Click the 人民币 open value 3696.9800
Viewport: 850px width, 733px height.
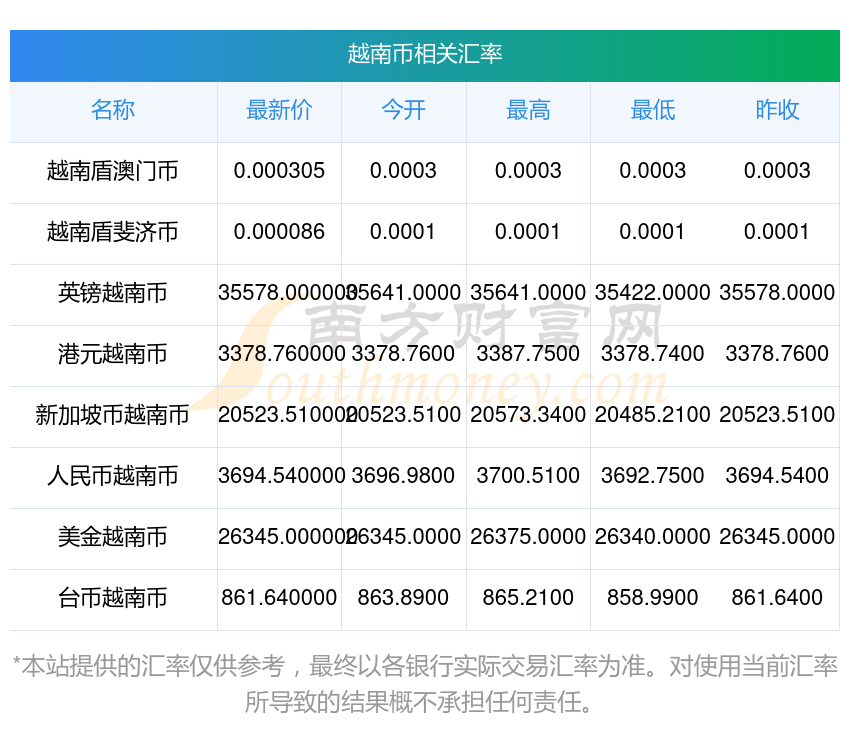click(x=403, y=476)
